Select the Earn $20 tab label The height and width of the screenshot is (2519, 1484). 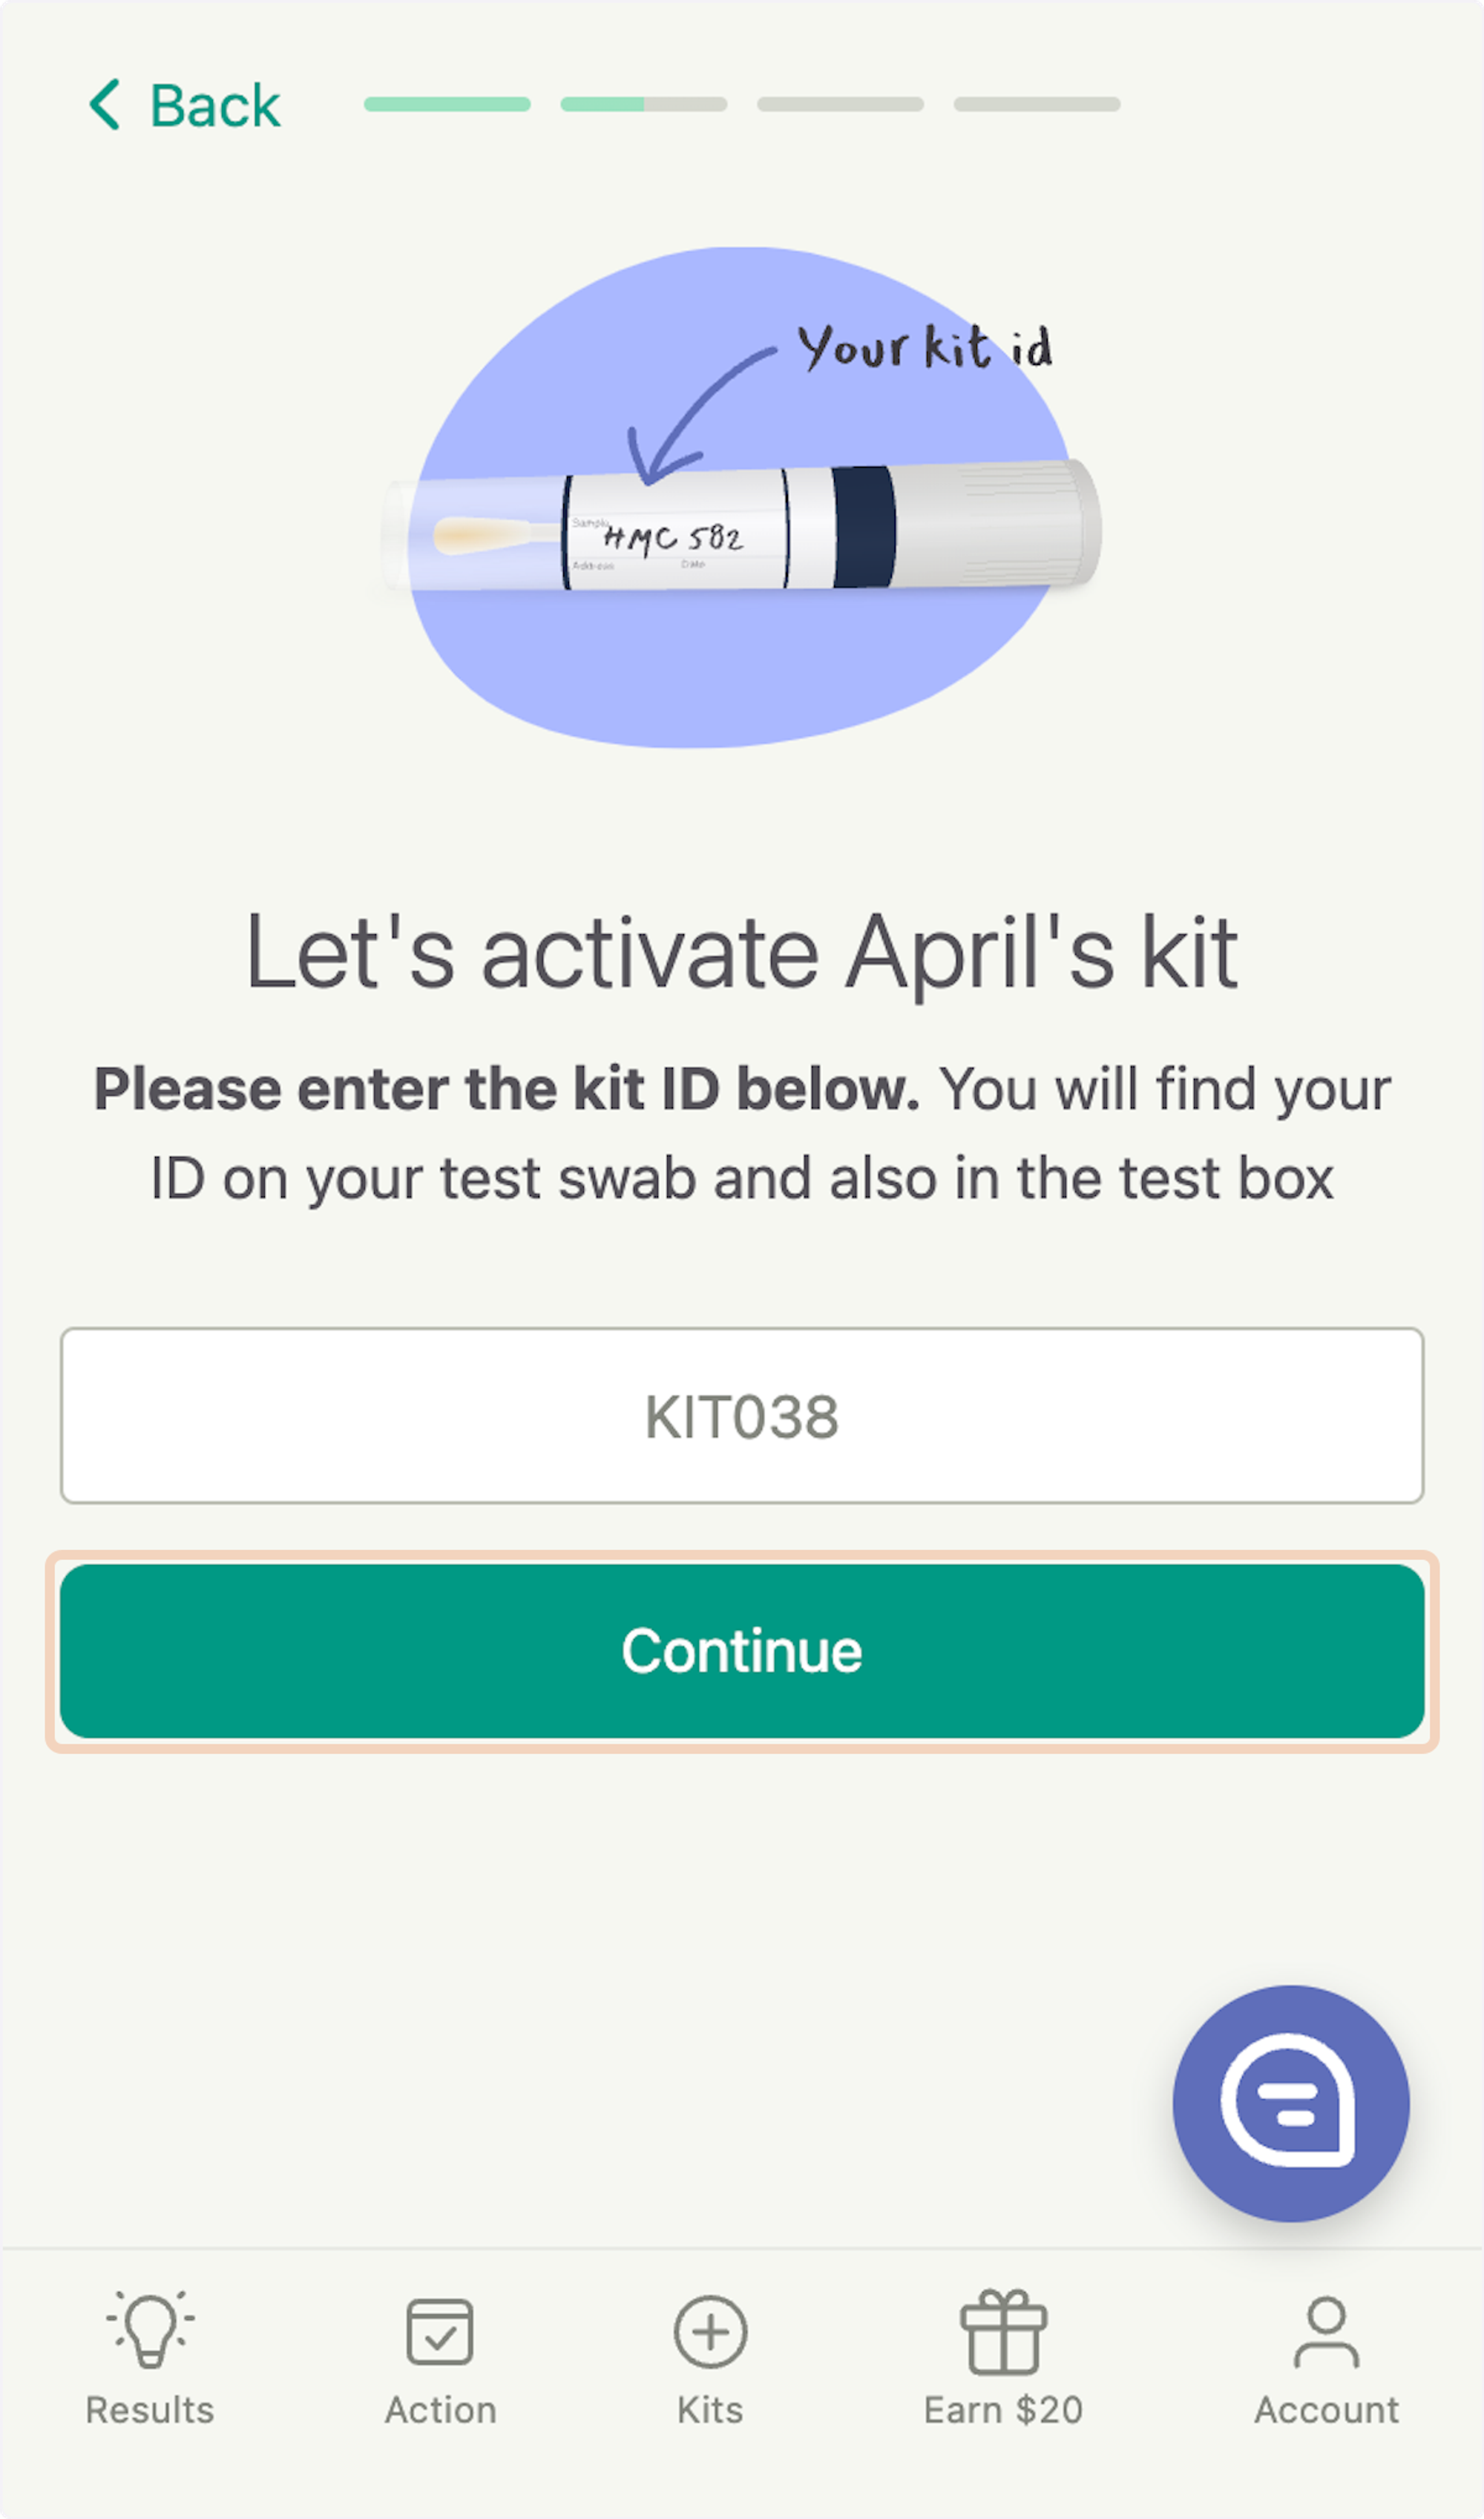1003,2410
